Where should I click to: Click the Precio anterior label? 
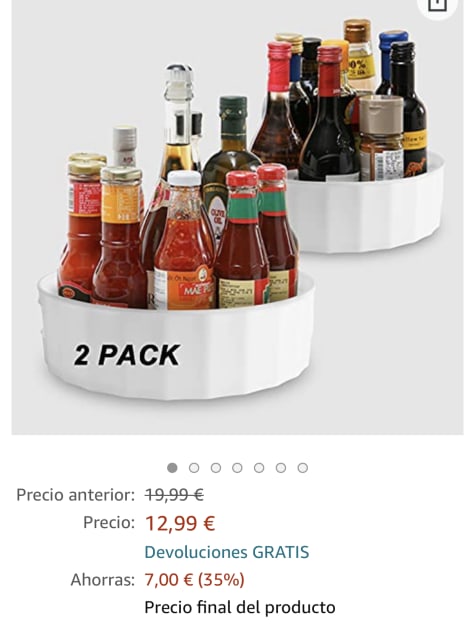(75, 495)
